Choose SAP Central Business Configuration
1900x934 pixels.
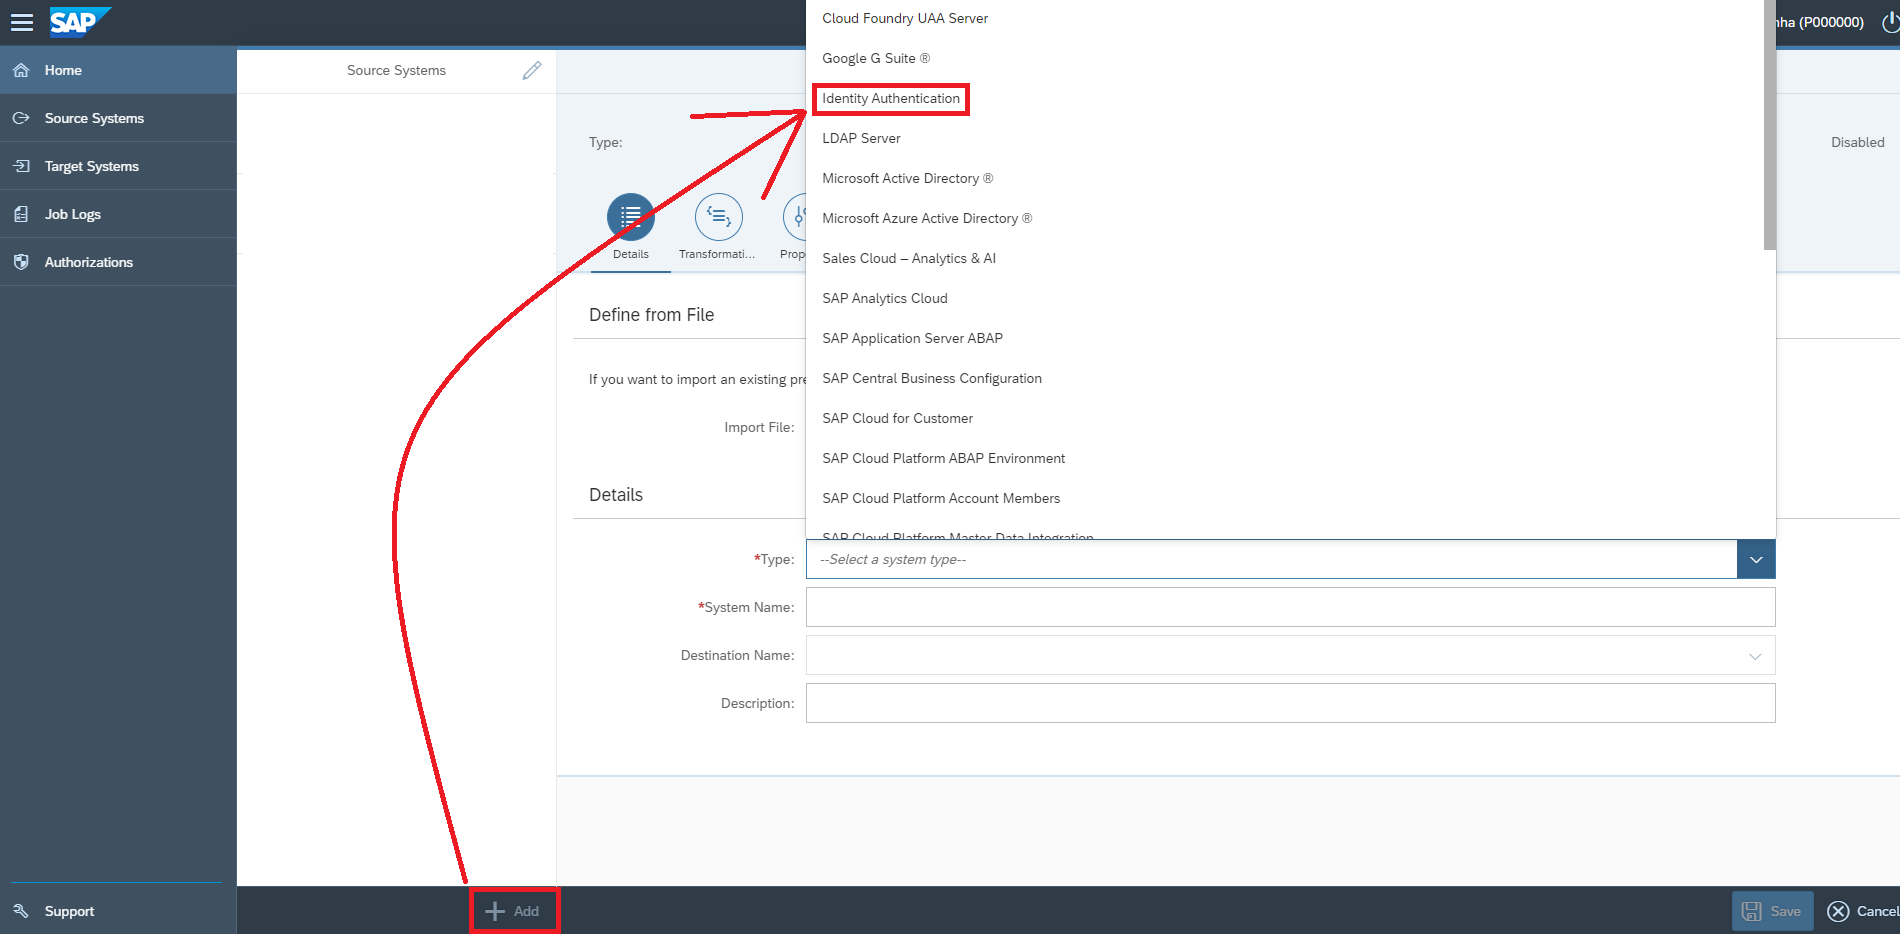coord(1285,378)
